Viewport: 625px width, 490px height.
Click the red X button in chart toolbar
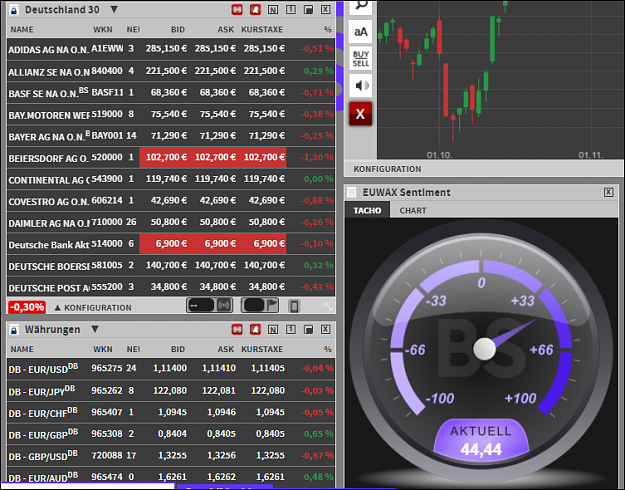tap(361, 114)
